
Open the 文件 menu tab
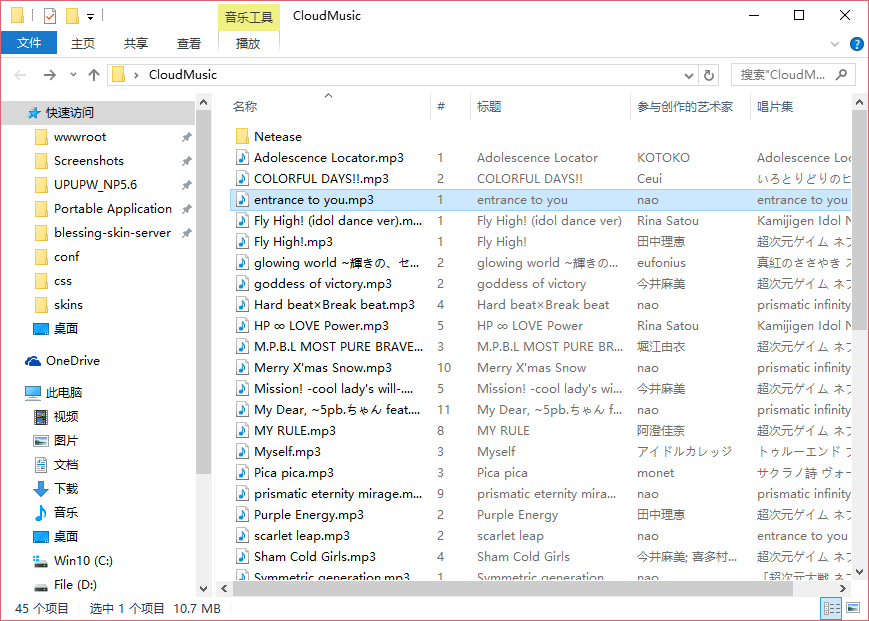tap(29, 43)
